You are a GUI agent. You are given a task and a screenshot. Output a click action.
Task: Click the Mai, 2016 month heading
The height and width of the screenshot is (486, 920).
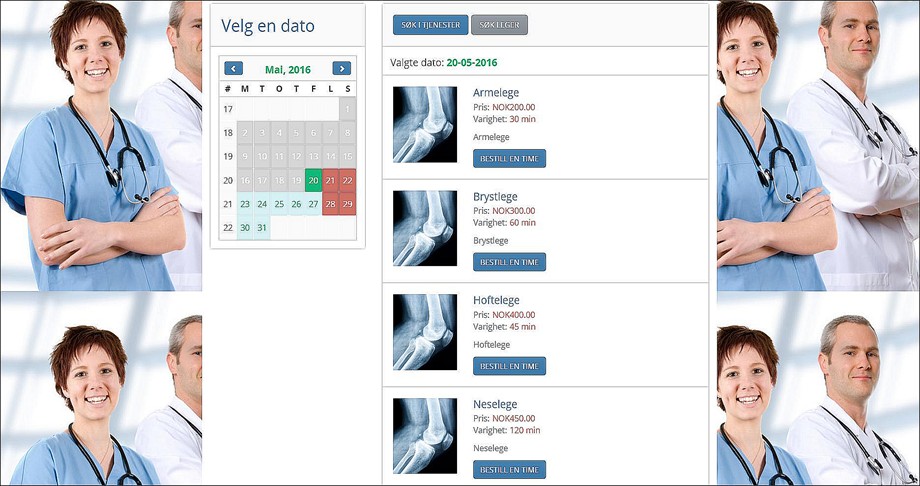287,69
